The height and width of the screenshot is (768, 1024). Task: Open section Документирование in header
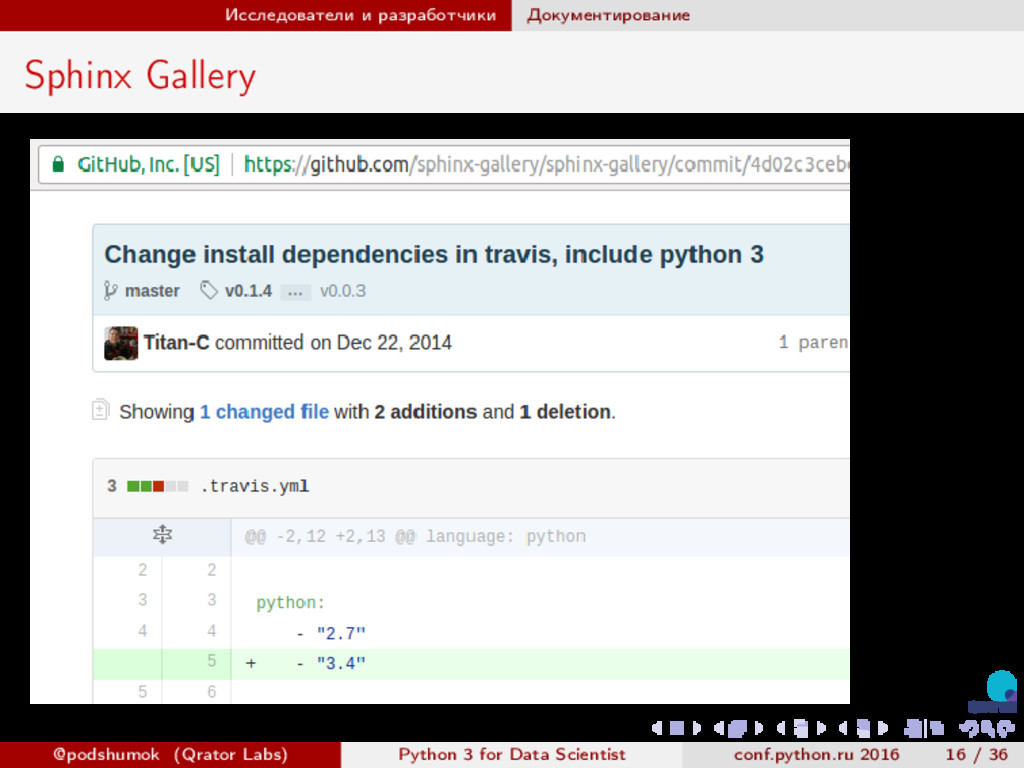pos(608,15)
